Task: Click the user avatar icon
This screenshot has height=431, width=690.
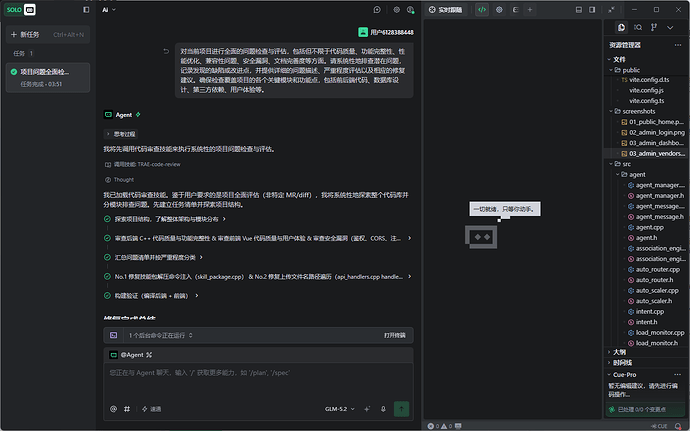Action: (363, 32)
